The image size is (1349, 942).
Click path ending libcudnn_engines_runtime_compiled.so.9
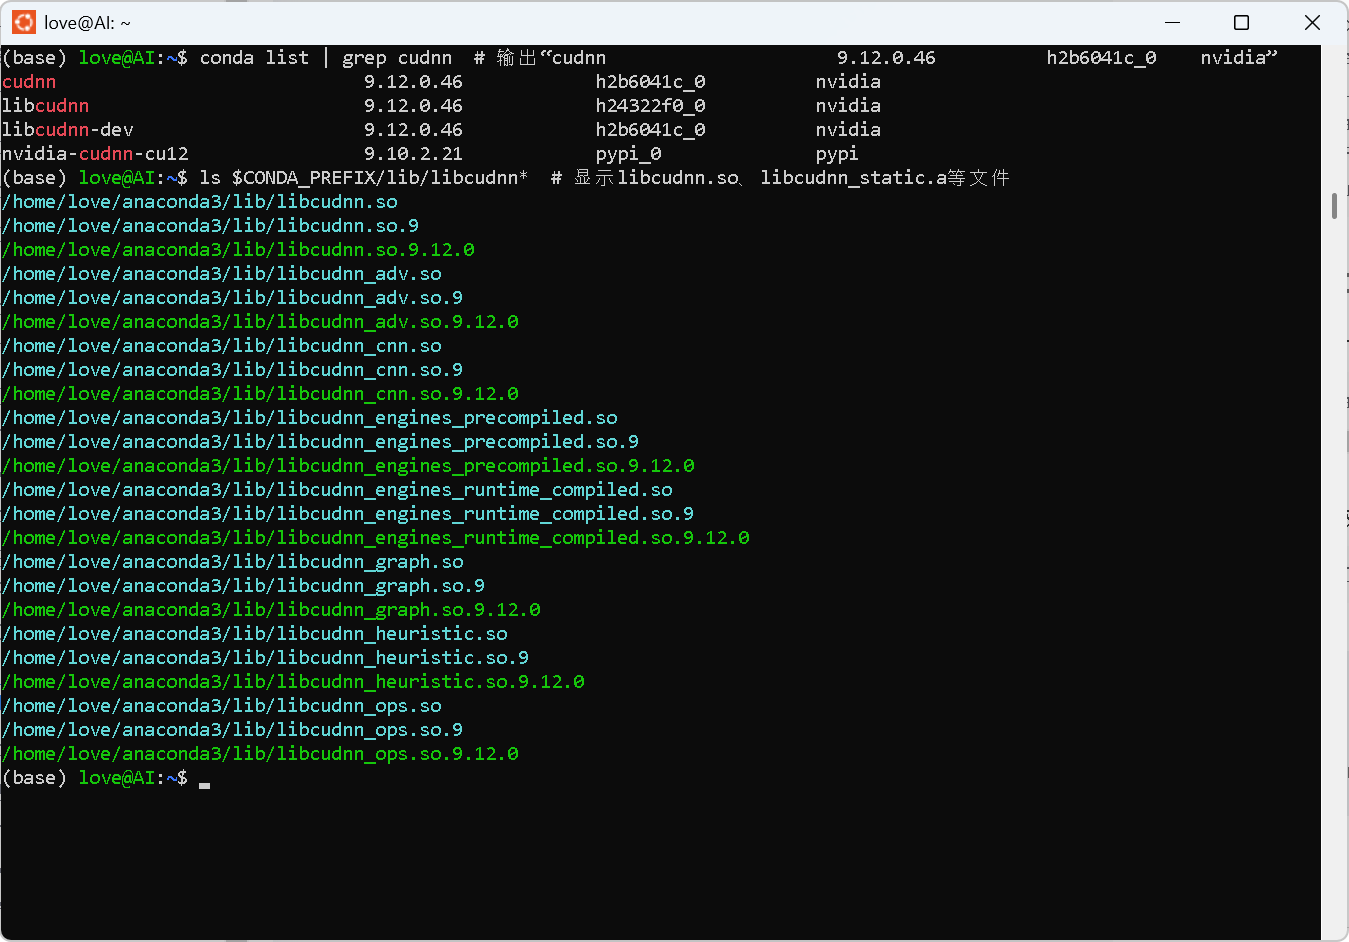click(x=348, y=514)
